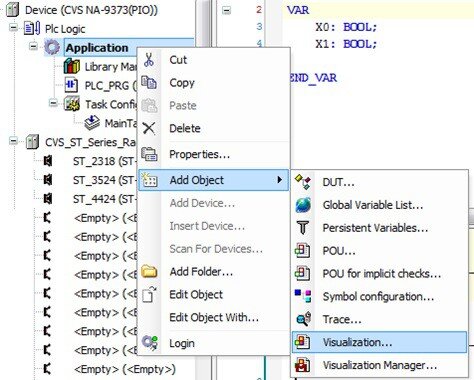Image resolution: width=474 pixels, height=380 pixels.
Task: Click the Device icon in tree
Action: click(13, 9)
